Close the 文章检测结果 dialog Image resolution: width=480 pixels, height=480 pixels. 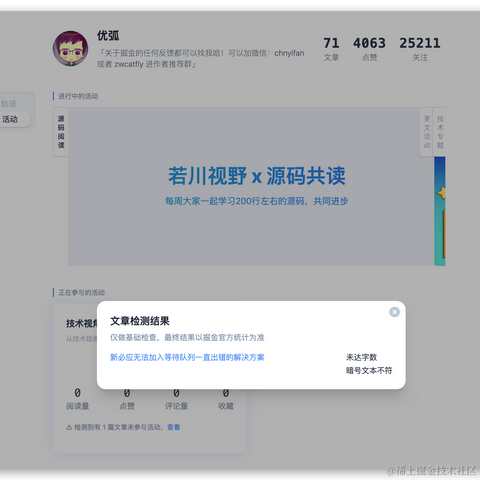coord(394,312)
